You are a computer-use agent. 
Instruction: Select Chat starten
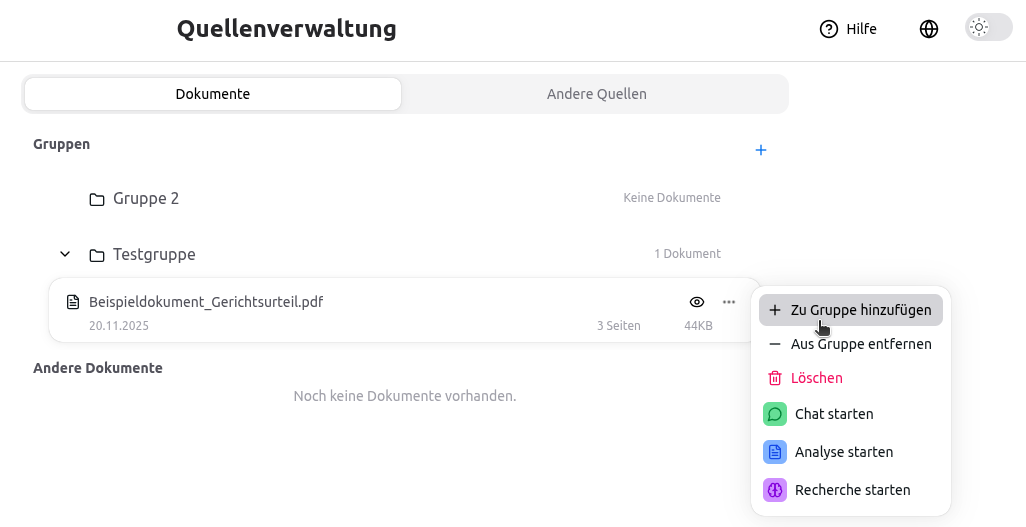pos(851,414)
